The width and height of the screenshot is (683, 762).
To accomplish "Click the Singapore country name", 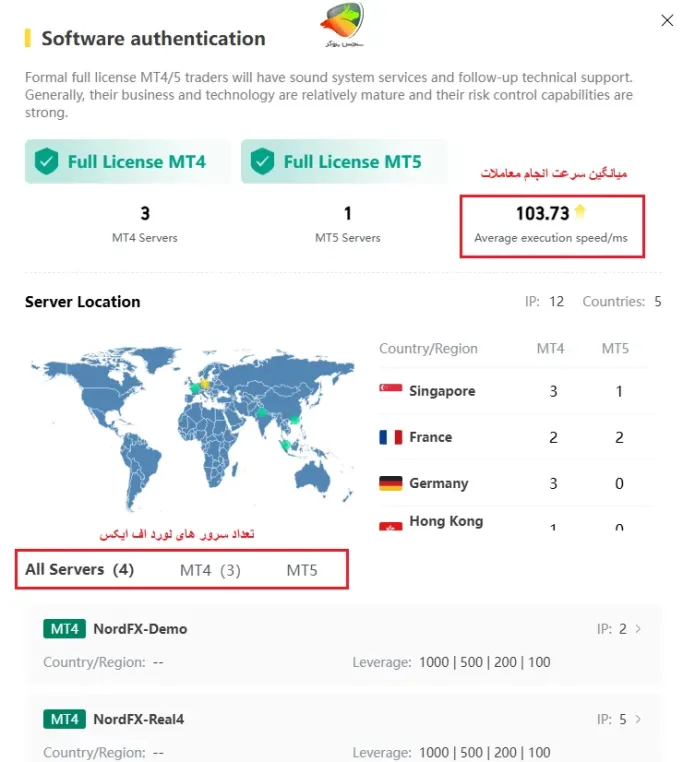I will click(x=442, y=391).
